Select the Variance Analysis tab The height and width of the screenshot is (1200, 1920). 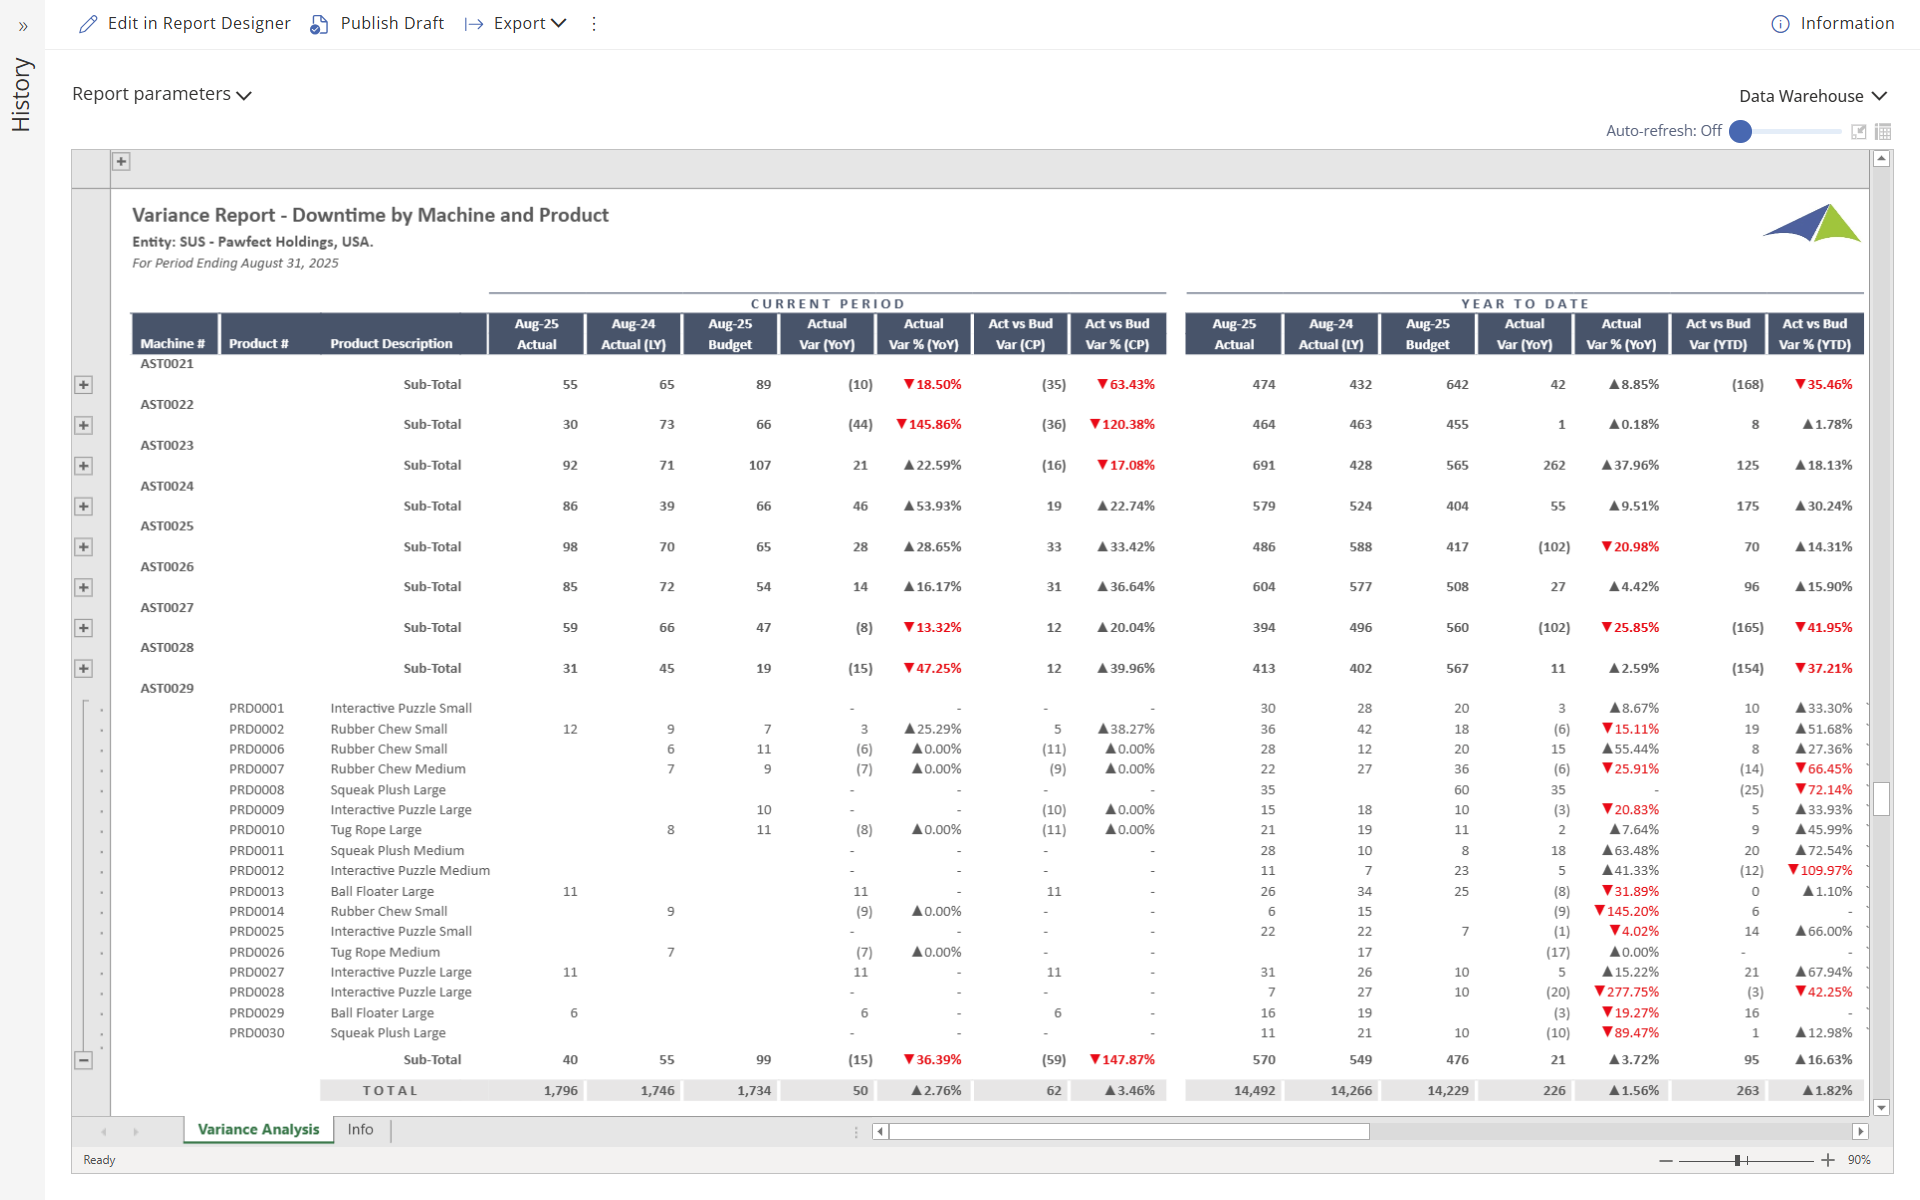[257, 1129]
